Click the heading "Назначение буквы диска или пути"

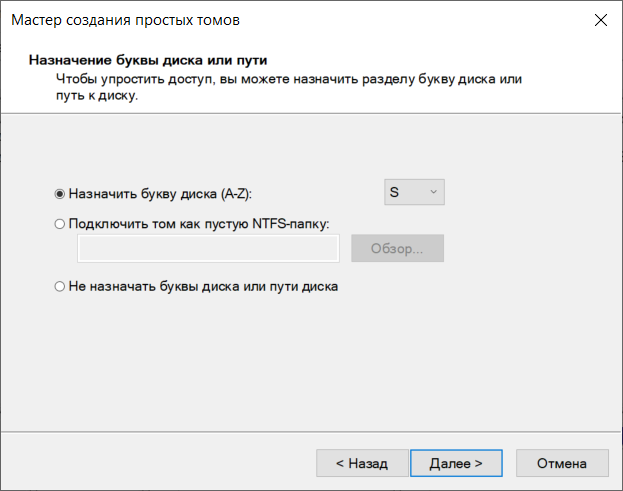pos(148,60)
